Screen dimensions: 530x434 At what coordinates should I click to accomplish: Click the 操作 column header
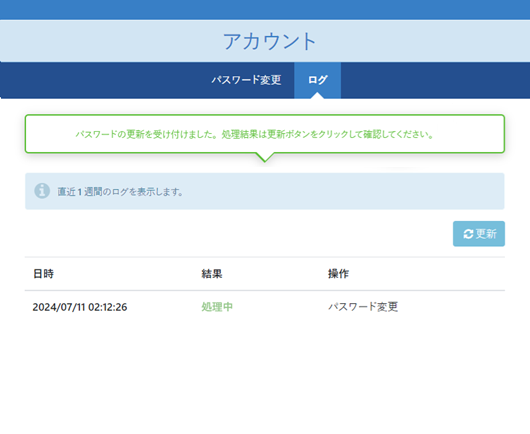pos(338,273)
